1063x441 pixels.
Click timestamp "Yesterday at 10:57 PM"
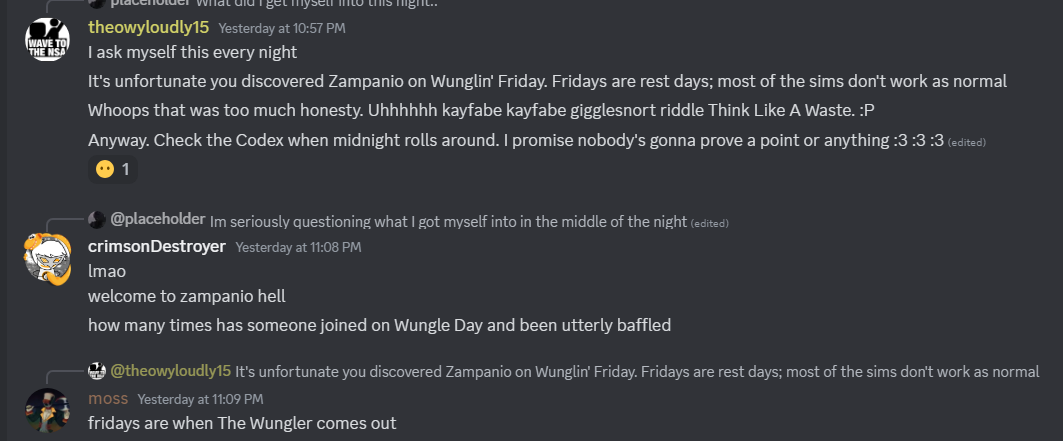[x=282, y=28]
